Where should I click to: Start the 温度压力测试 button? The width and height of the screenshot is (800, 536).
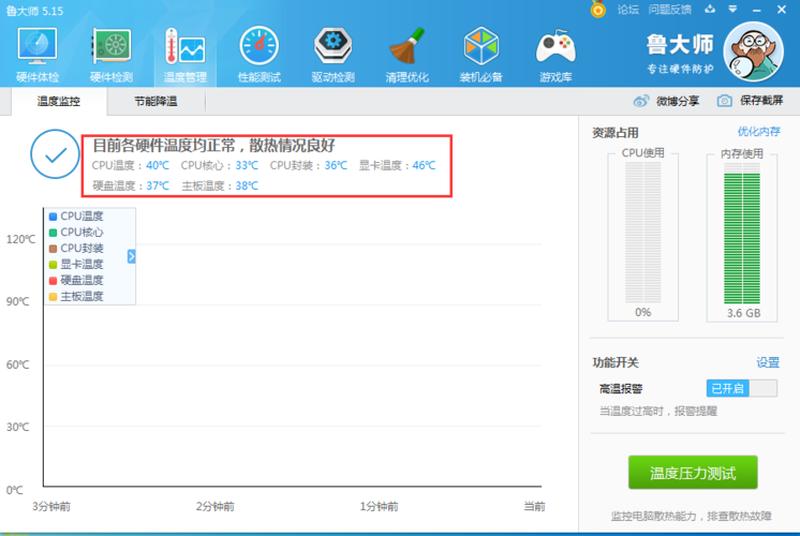(693, 473)
